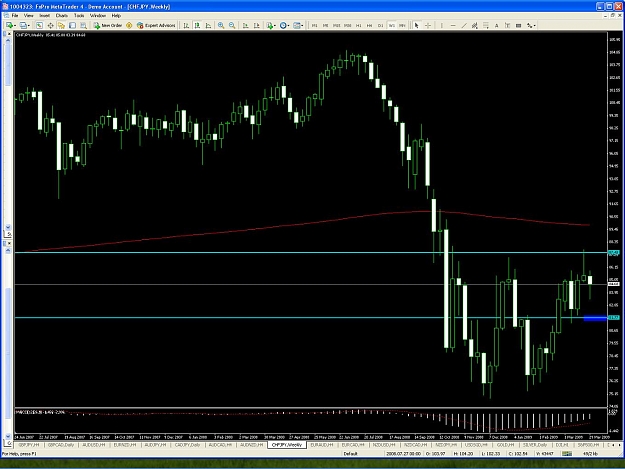
Task: Open the Help menu
Action: coord(116,16)
